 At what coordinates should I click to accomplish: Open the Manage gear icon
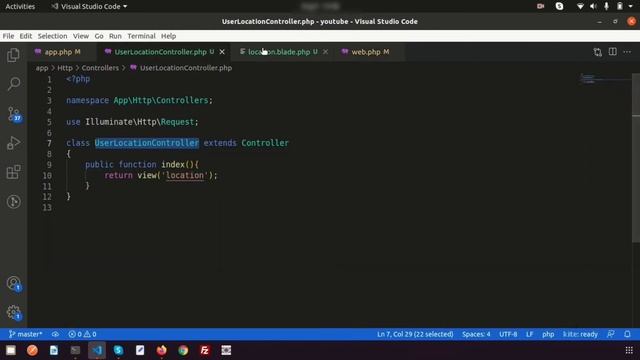(14, 312)
